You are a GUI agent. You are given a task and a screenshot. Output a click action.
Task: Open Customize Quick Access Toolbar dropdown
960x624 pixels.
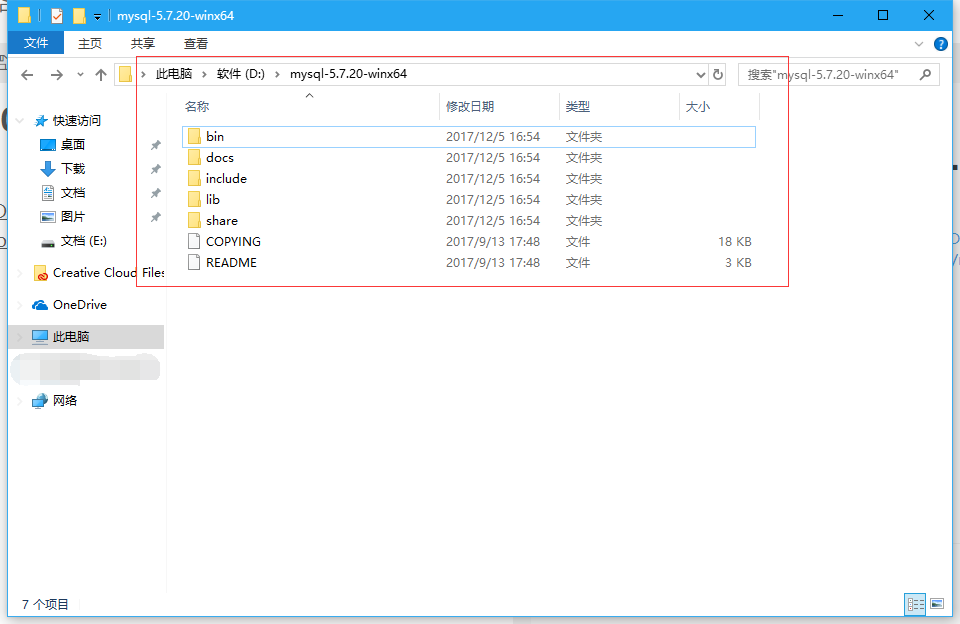(x=97, y=17)
